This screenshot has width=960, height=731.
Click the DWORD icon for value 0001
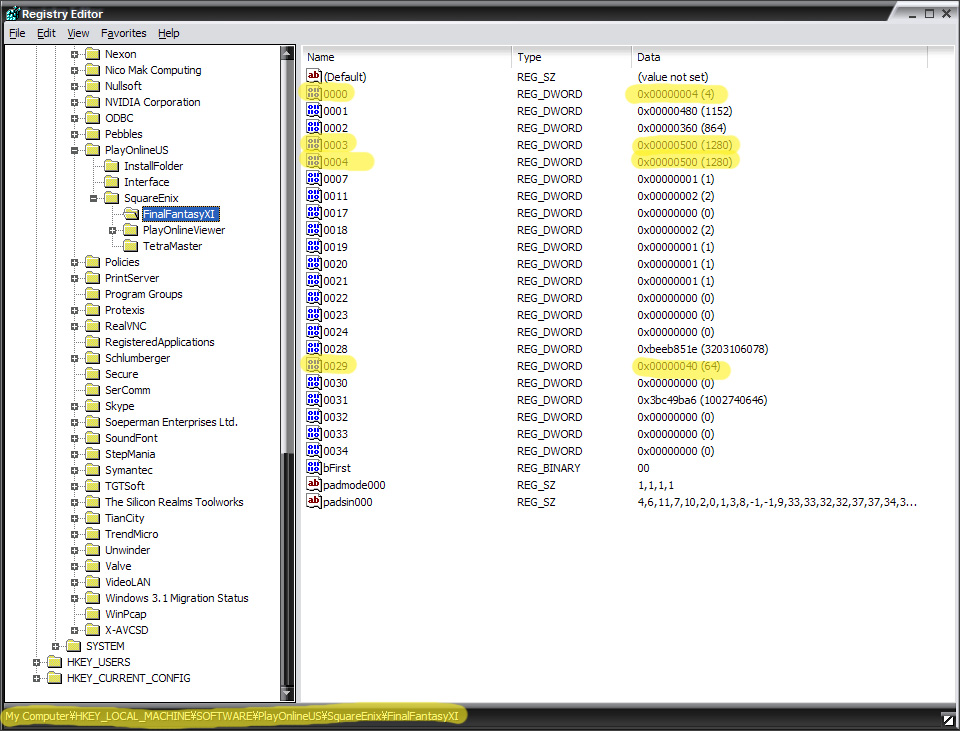313,111
